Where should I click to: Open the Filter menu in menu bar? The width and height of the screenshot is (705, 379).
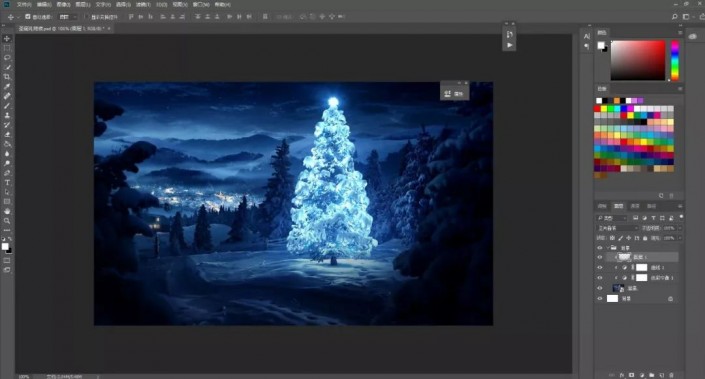click(143, 4)
